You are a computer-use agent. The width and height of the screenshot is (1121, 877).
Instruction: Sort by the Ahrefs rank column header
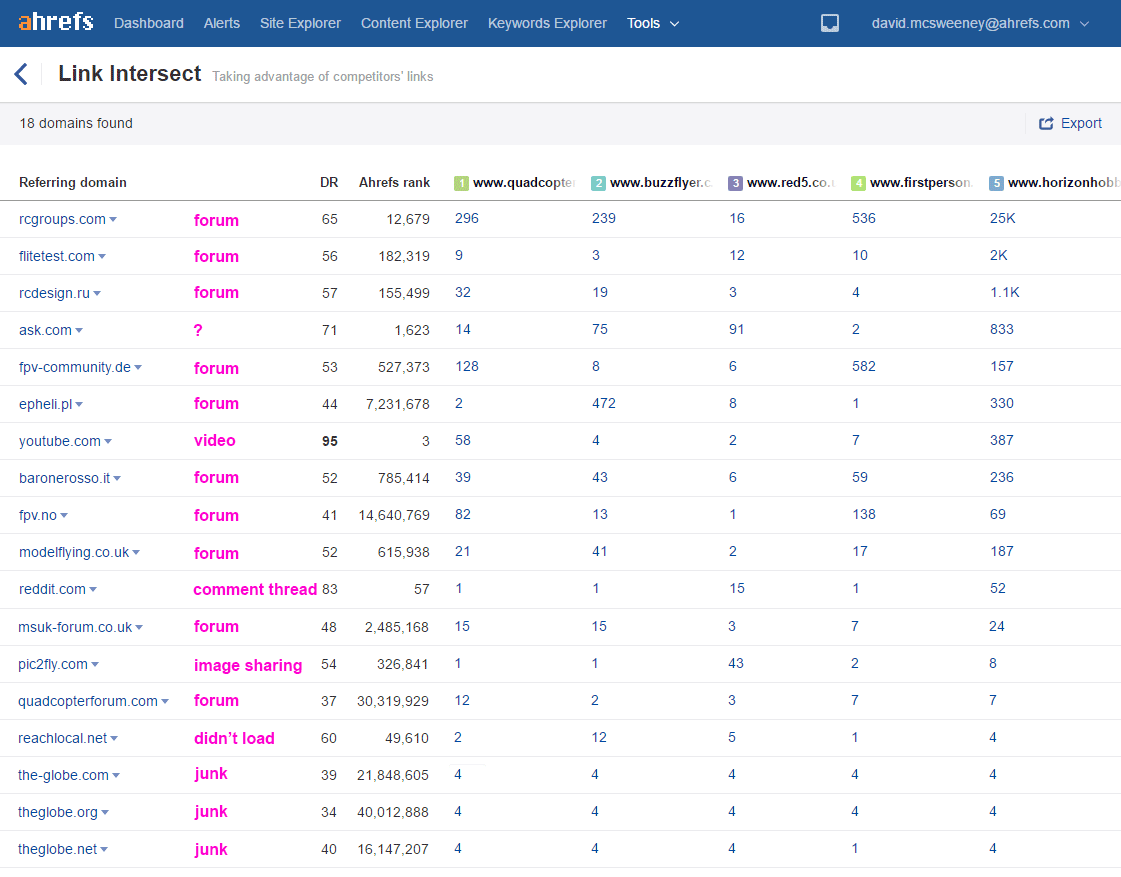point(395,182)
